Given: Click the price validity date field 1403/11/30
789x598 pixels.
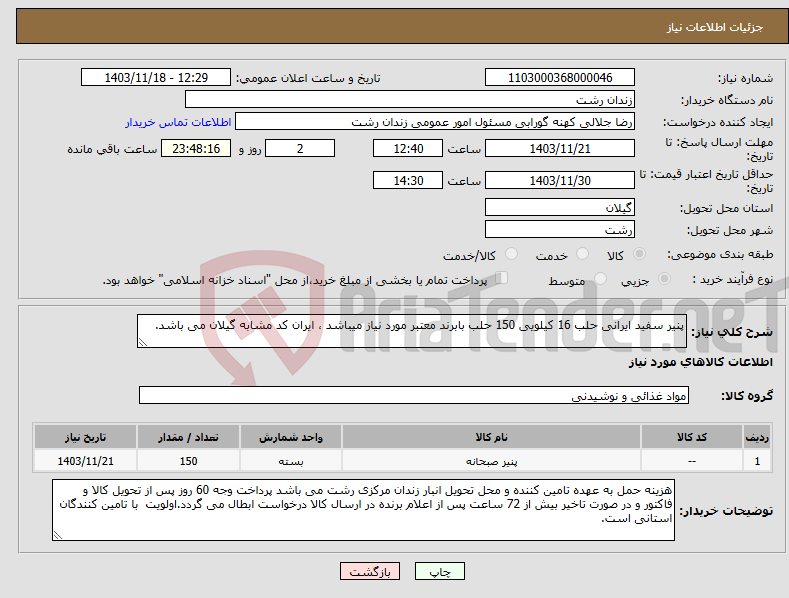Looking at the screenshot, I should [560, 180].
